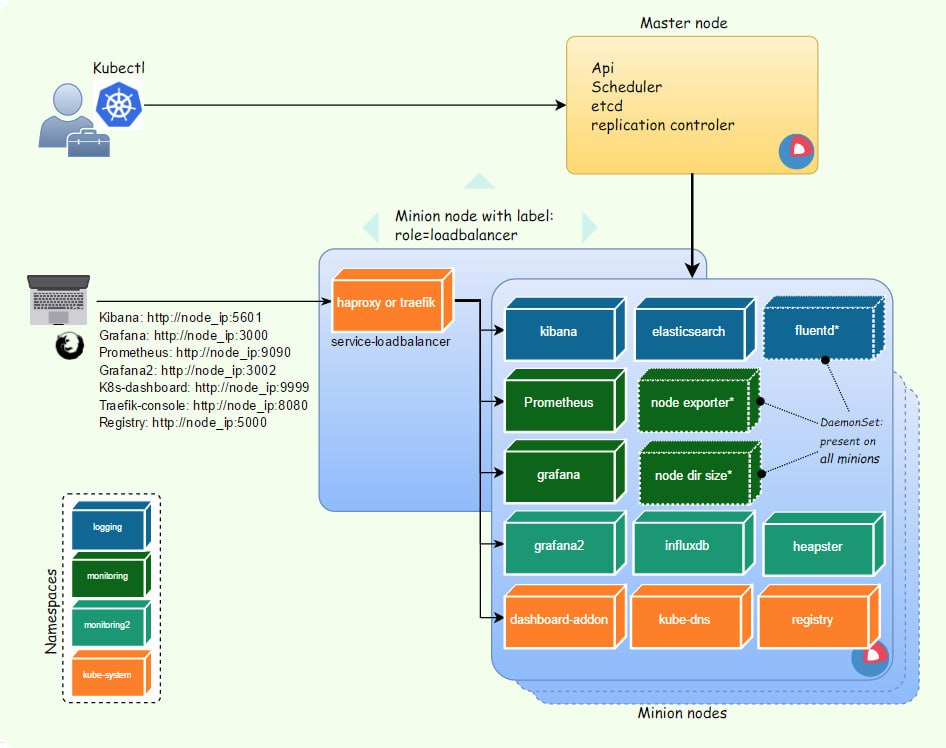The width and height of the screenshot is (946, 748).
Task: Click the Registry http://node_ip:5000 line
Action: pos(183,422)
